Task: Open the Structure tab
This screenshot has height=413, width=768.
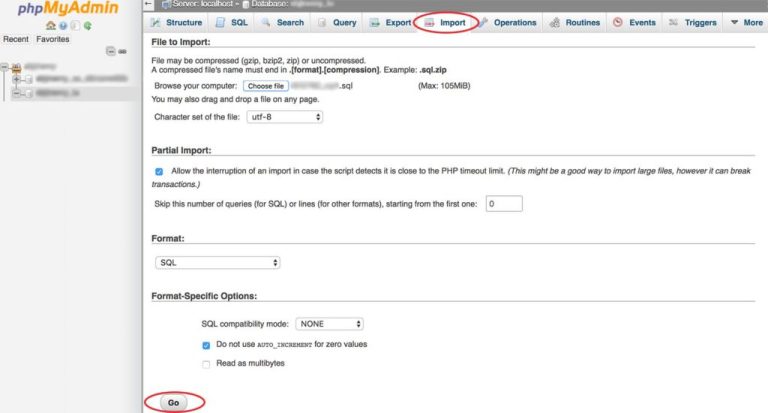Action: tap(177, 22)
